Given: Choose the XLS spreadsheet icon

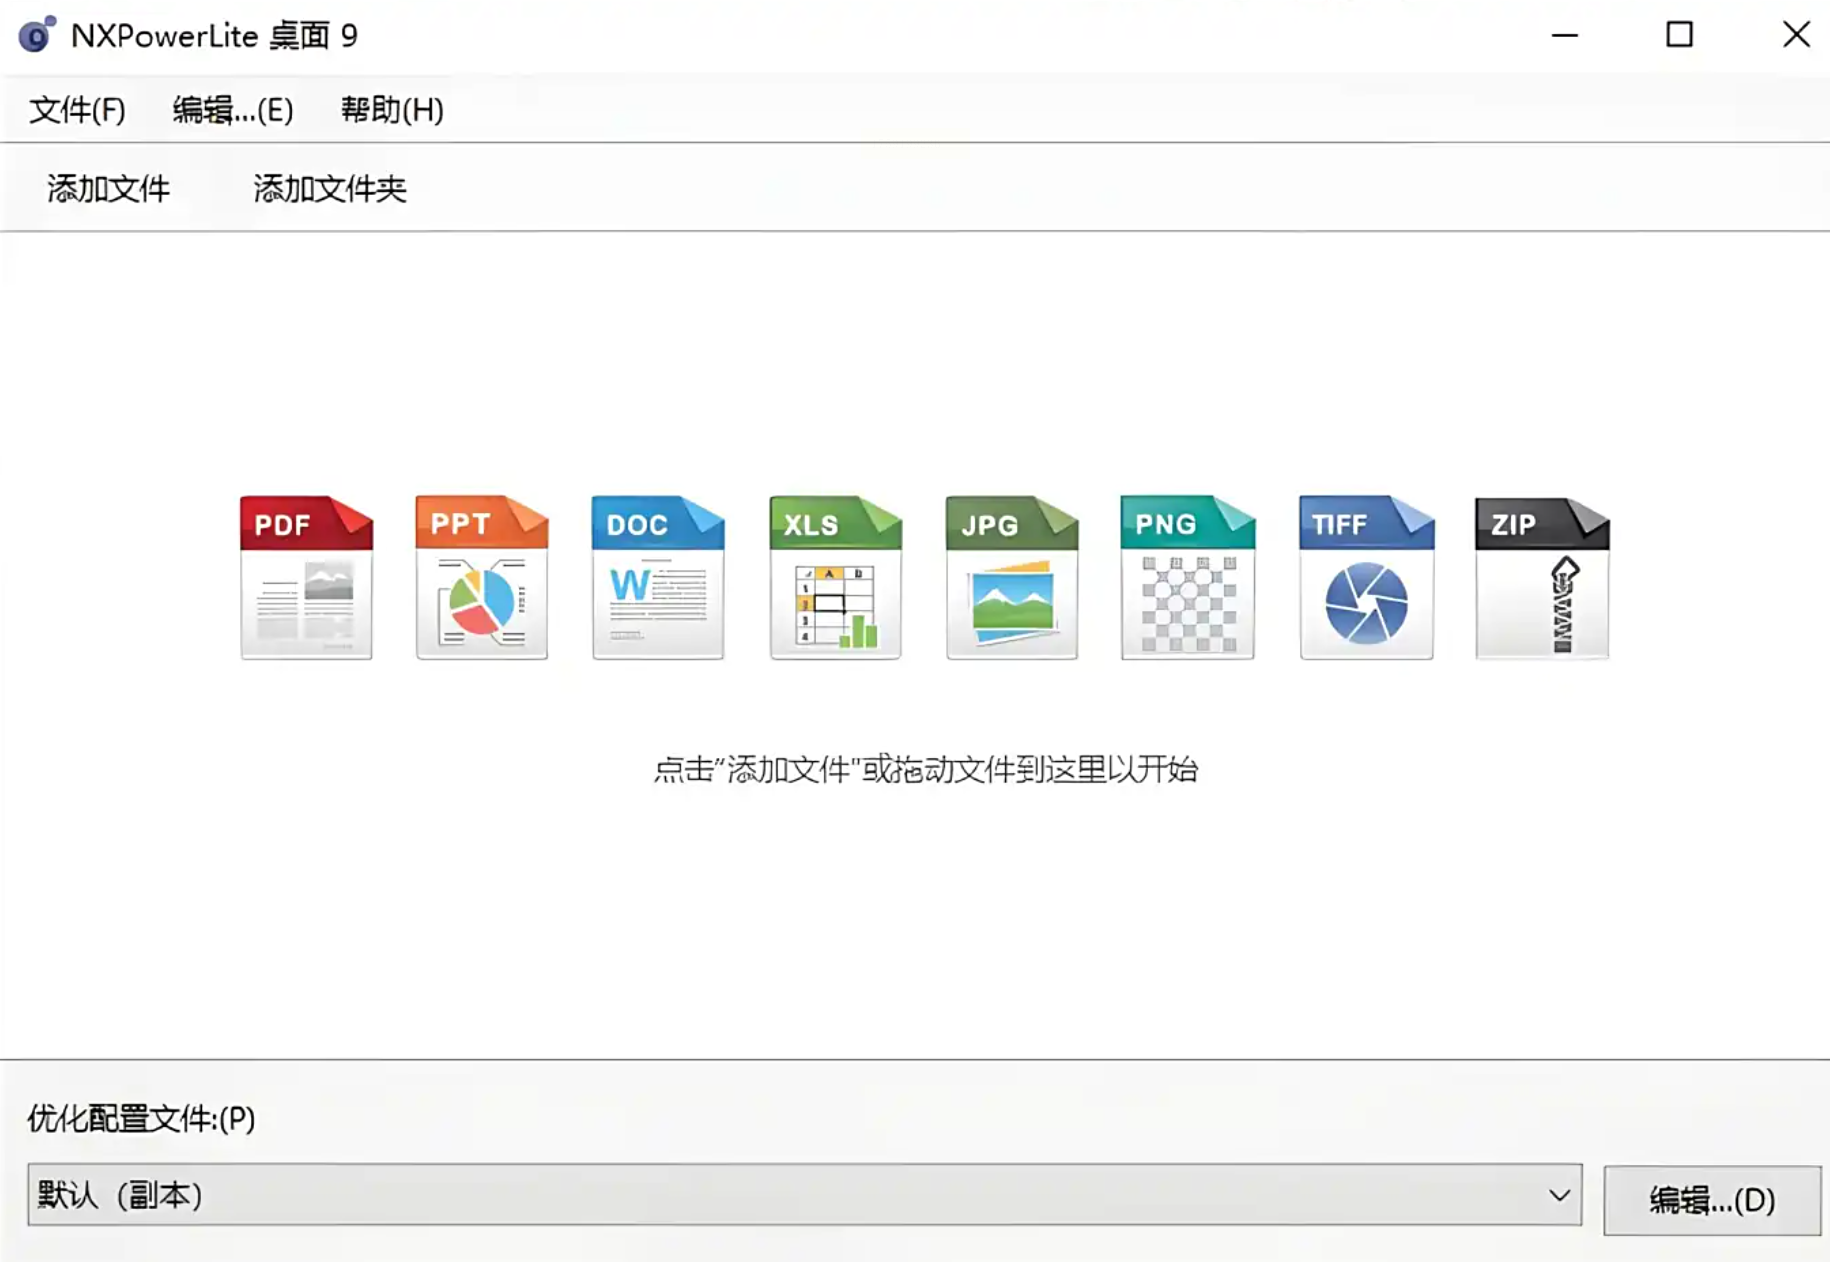Looking at the screenshot, I should (836, 577).
